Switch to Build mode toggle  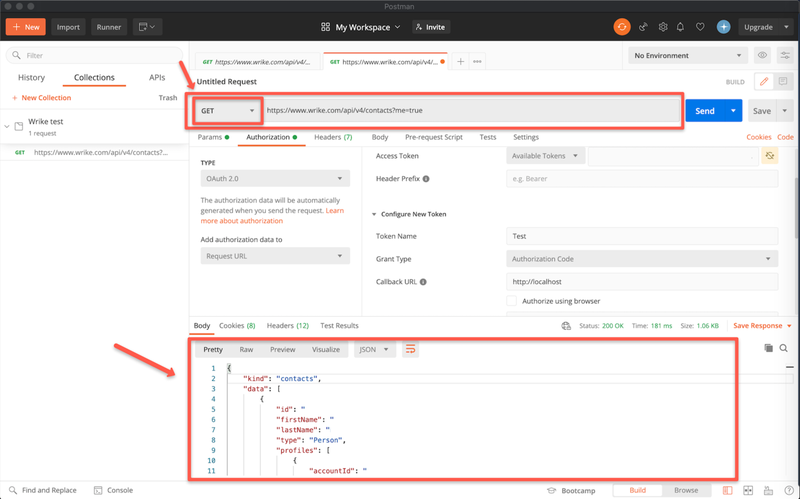coord(638,490)
